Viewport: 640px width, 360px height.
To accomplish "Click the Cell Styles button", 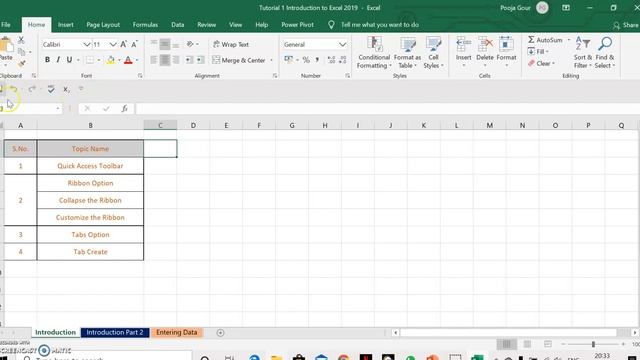I will (x=433, y=53).
